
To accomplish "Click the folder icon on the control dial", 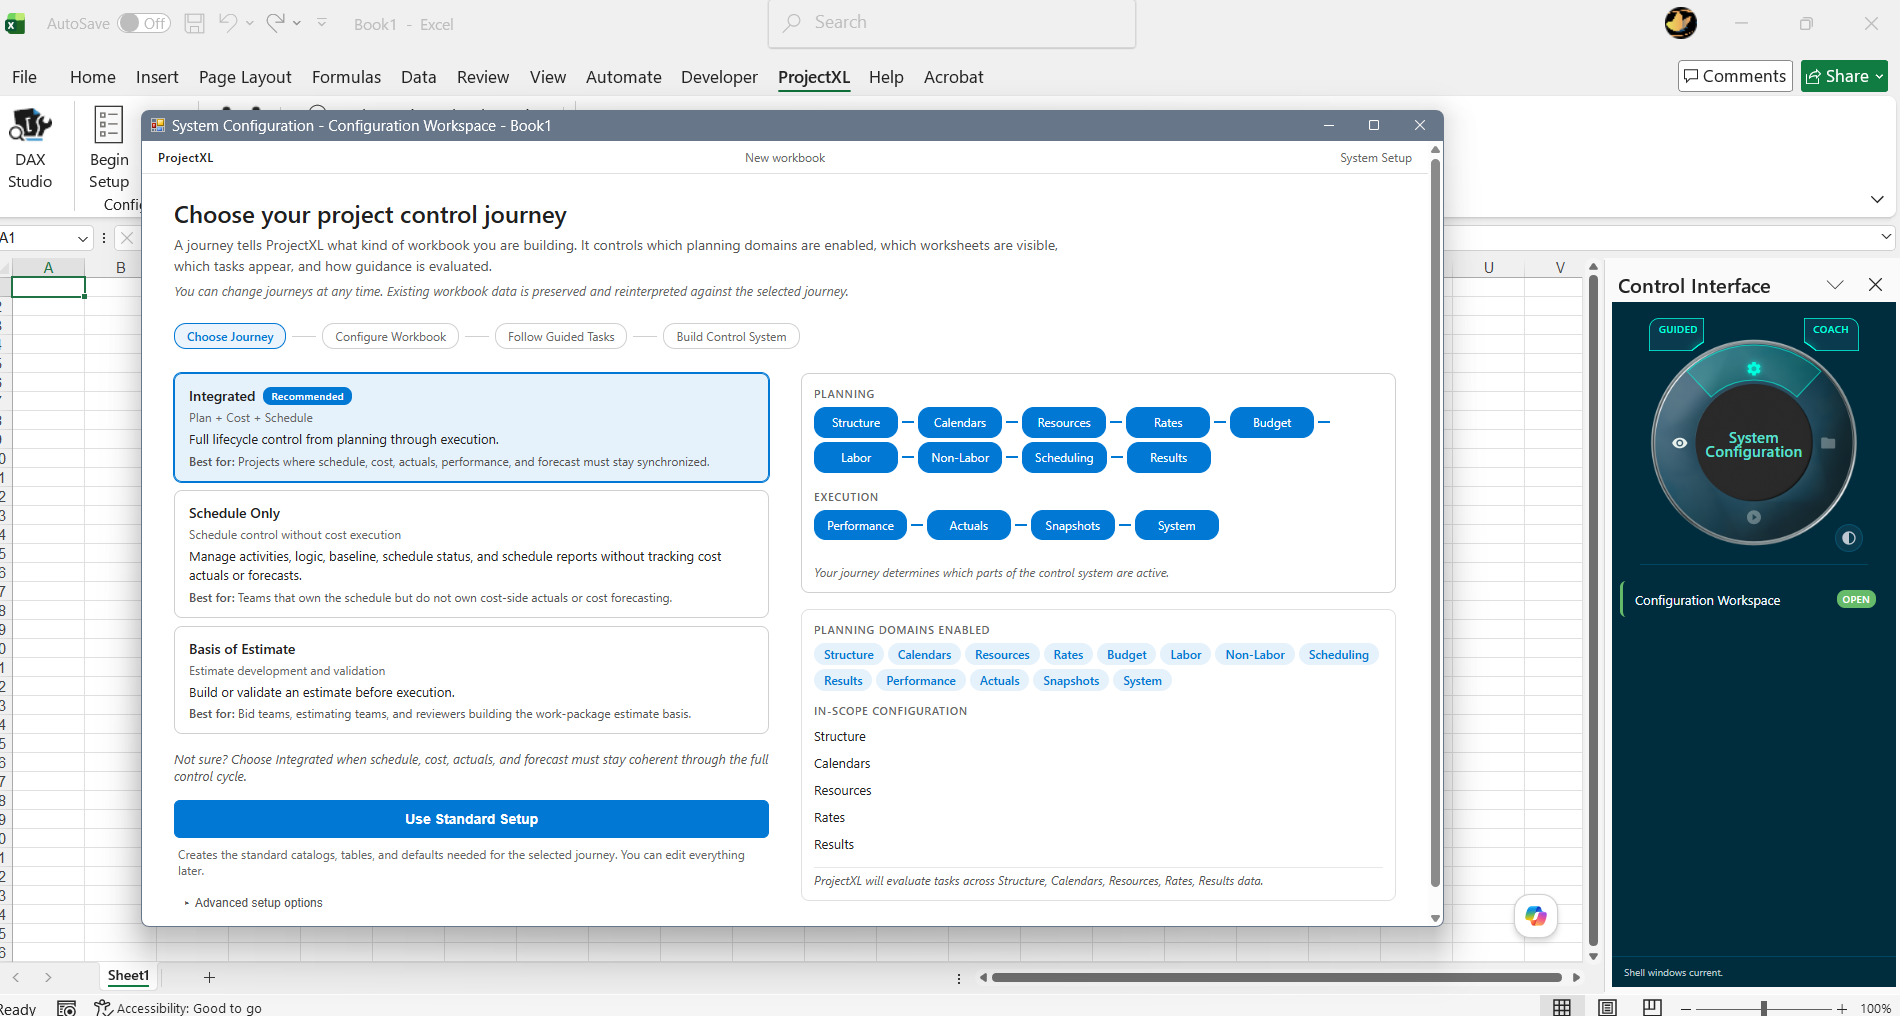I will click(1828, 443).
